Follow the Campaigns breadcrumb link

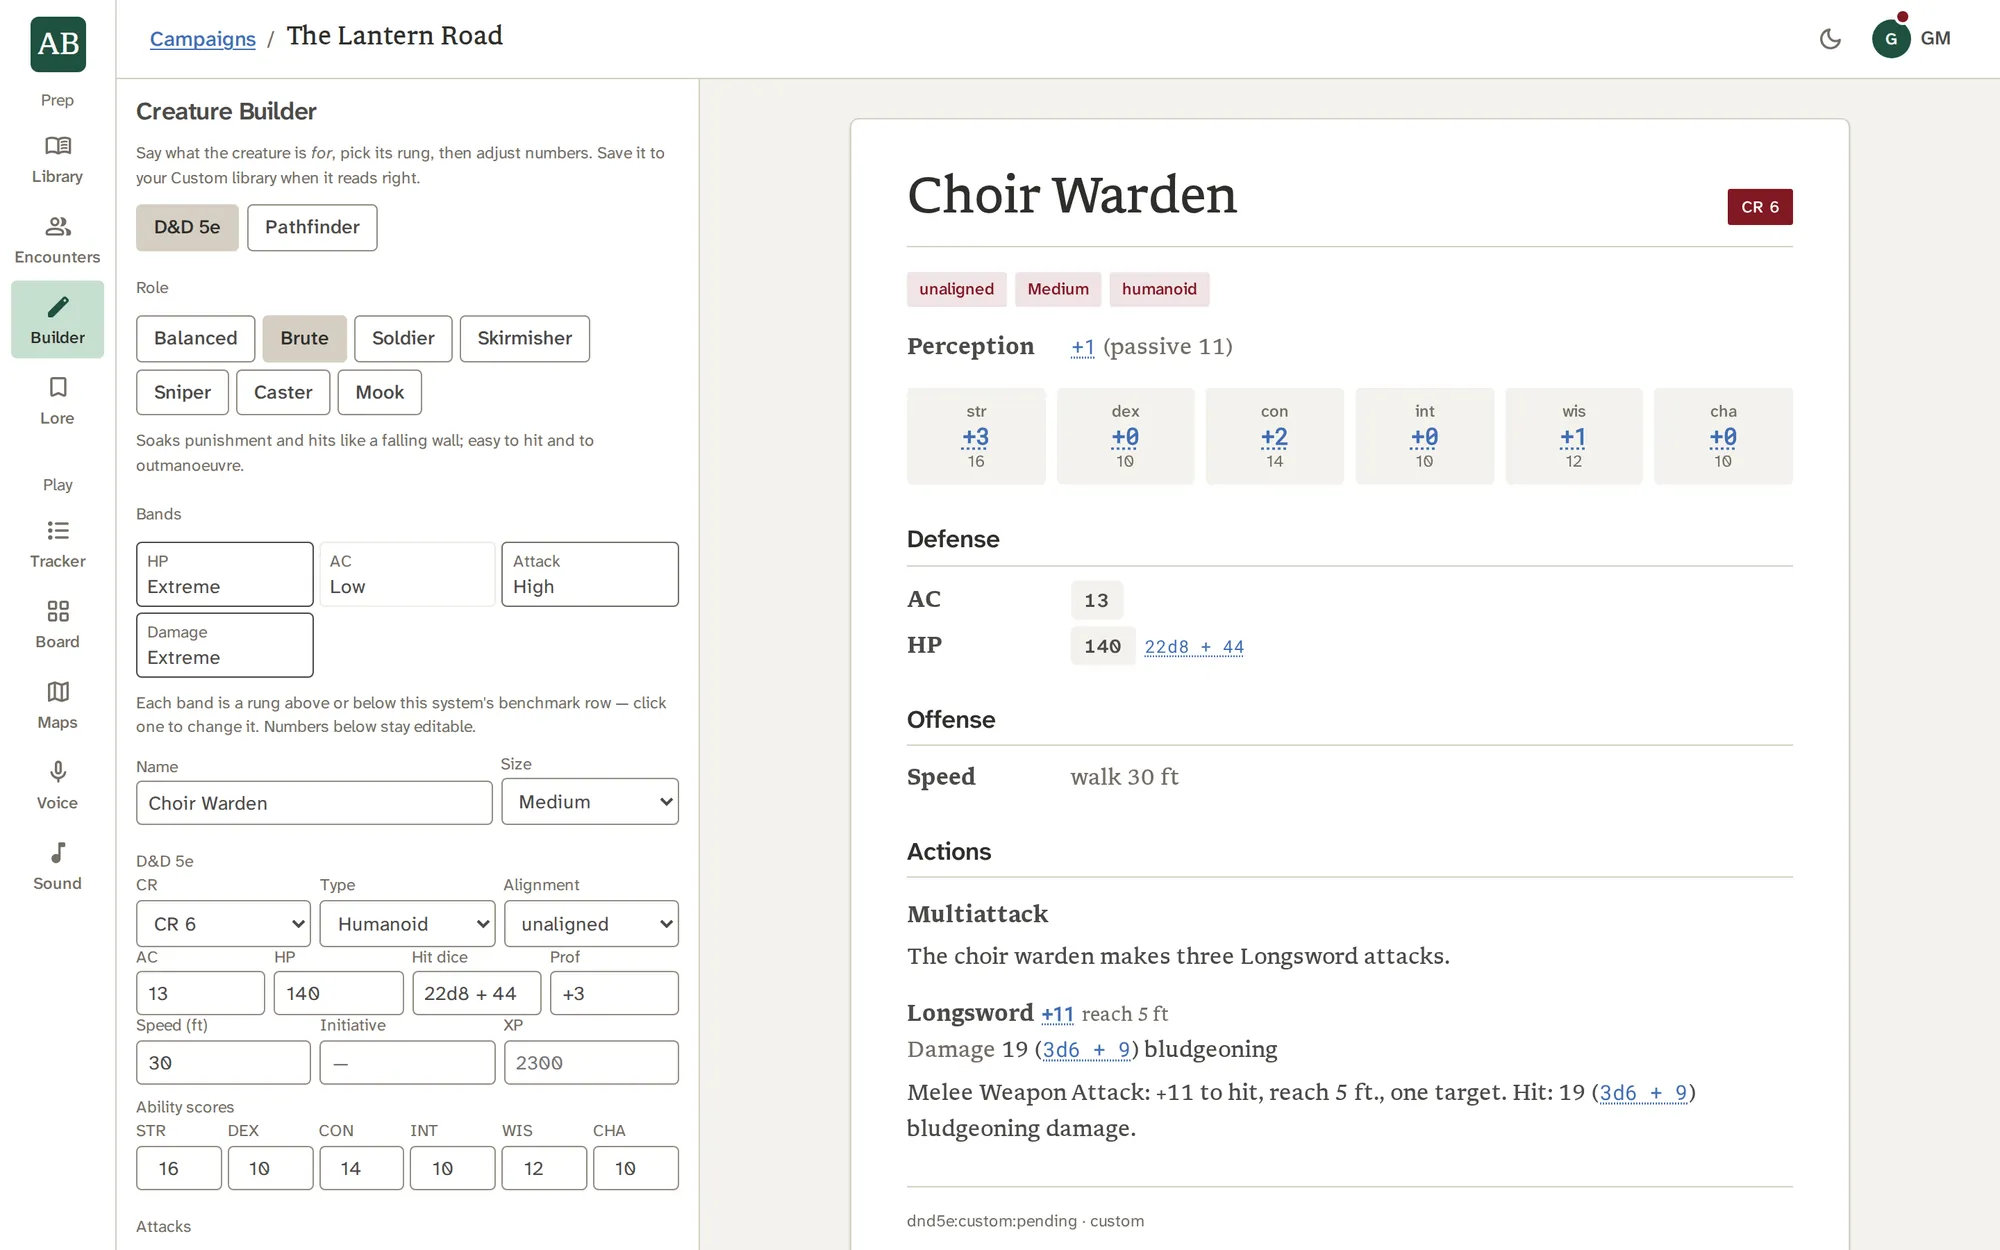coord(203,39)
